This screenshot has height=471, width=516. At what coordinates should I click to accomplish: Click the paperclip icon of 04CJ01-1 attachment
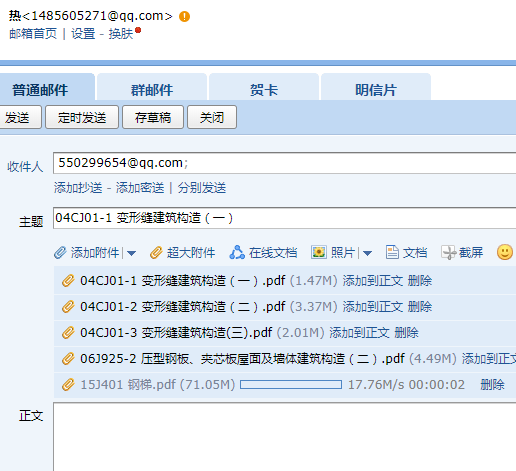68,281
